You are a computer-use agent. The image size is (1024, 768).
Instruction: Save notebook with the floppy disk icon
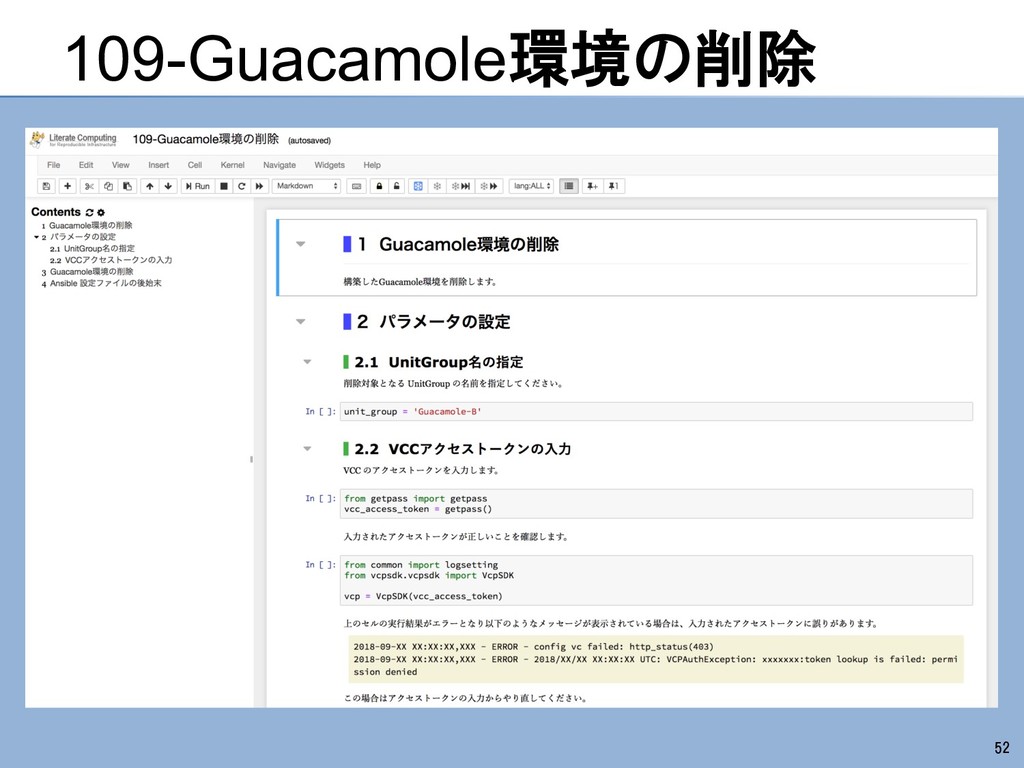46,186
